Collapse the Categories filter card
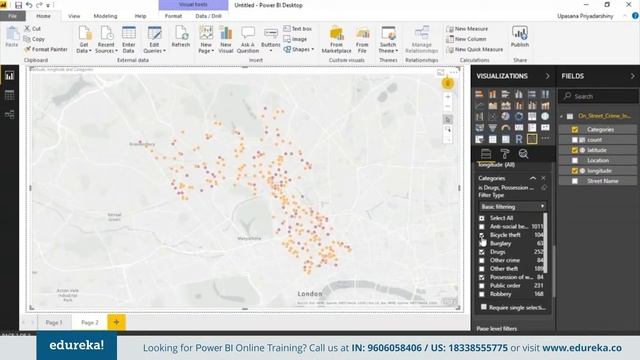The image size is (640, 360). pos(533,178)
